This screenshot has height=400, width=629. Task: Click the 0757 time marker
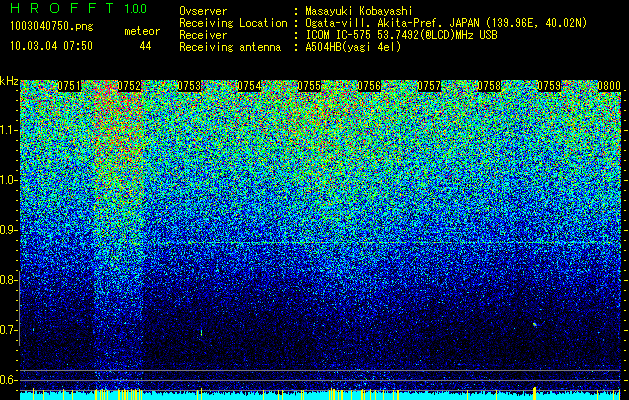click(429, 86)
